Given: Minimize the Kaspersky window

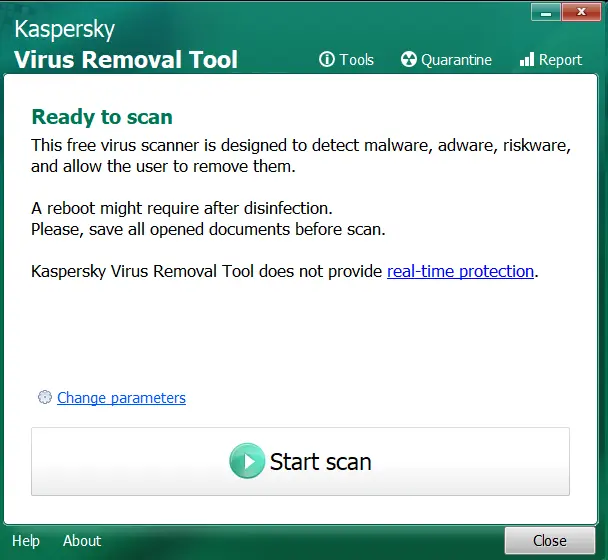Looking at the screenshot, I should pyautogui.click(x=546, y=13).
